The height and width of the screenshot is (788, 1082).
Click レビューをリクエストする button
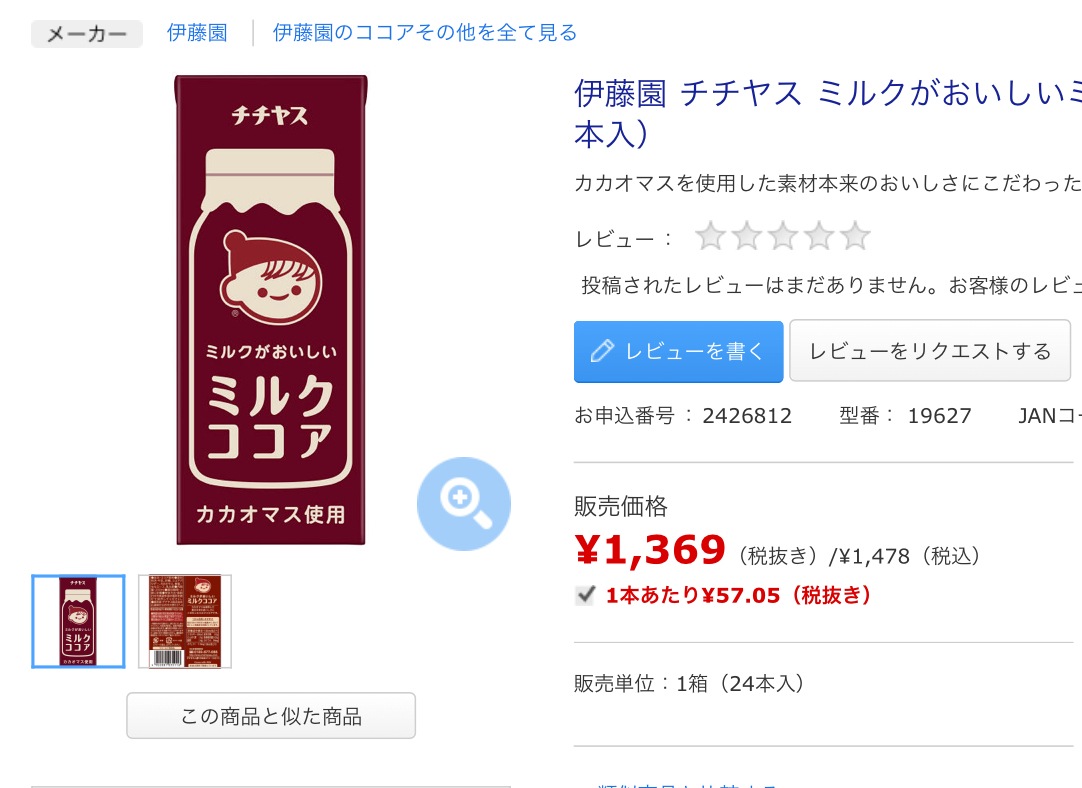click(x=930, y=351)
